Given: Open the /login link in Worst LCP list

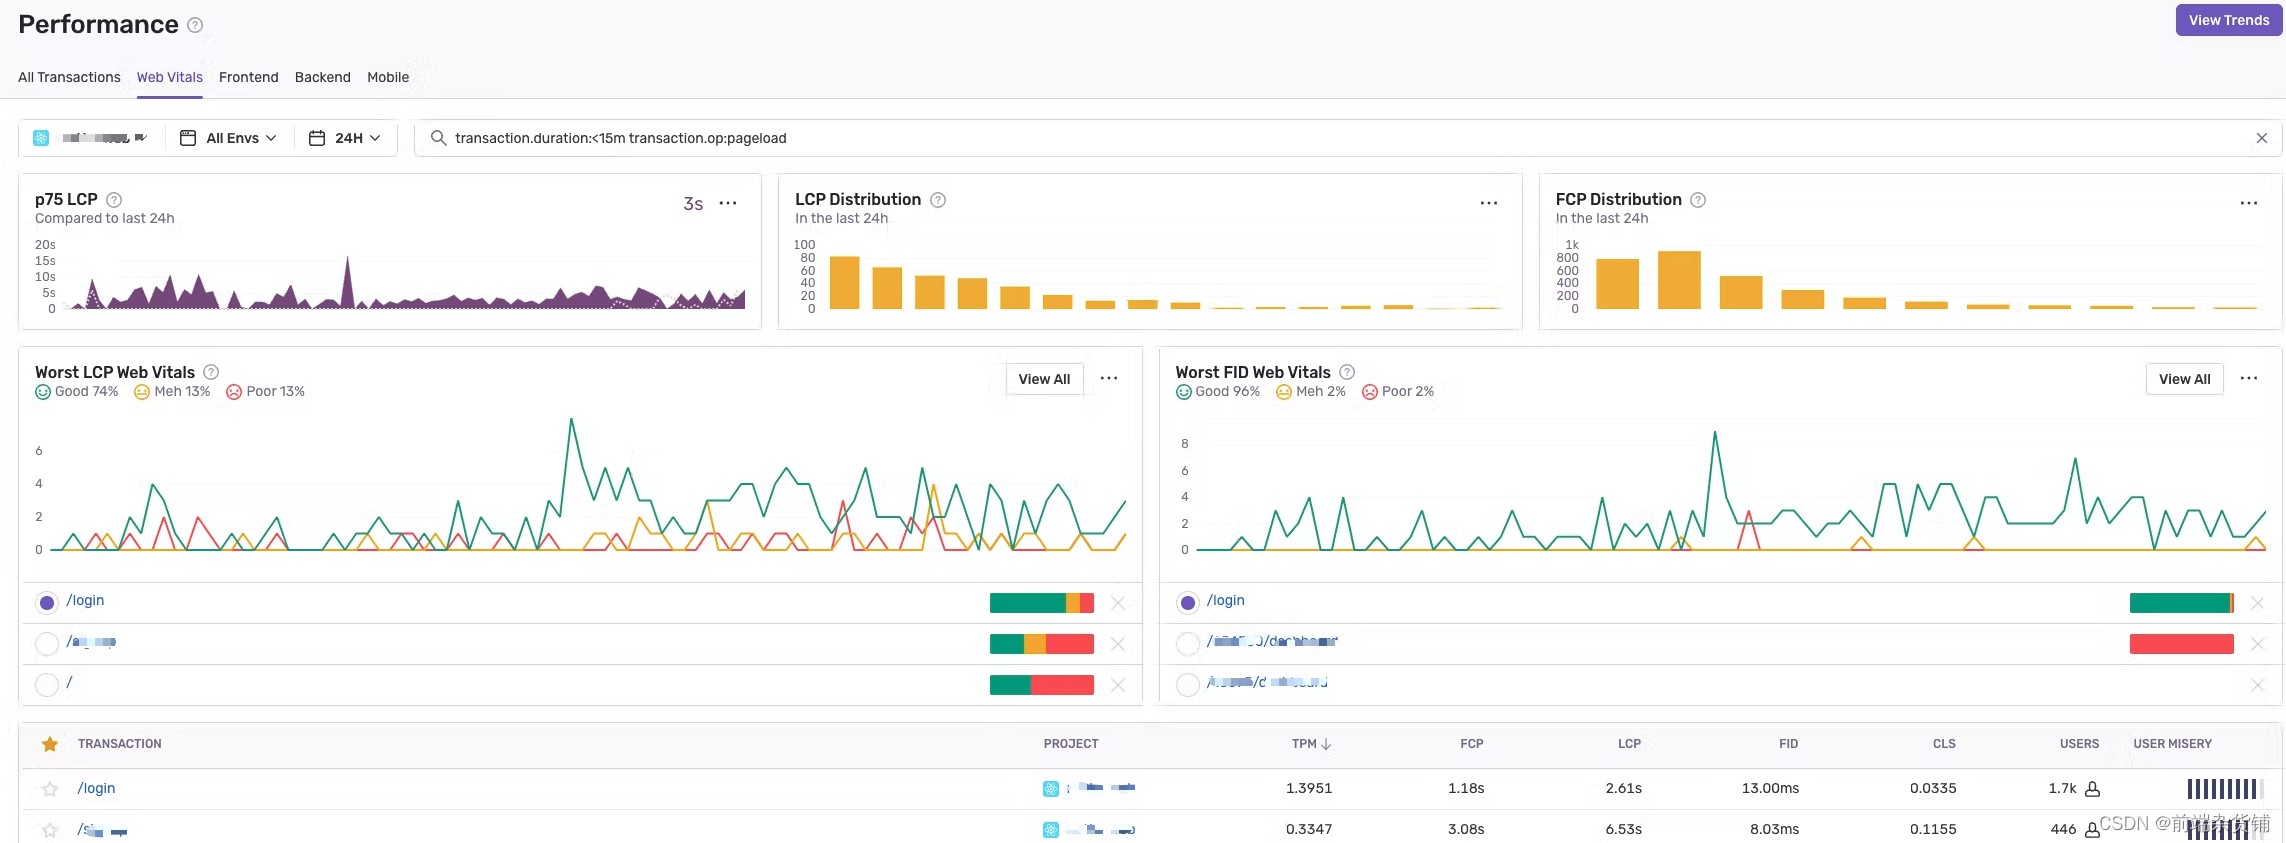Looking at the screenshot, I should coord(85,600).
